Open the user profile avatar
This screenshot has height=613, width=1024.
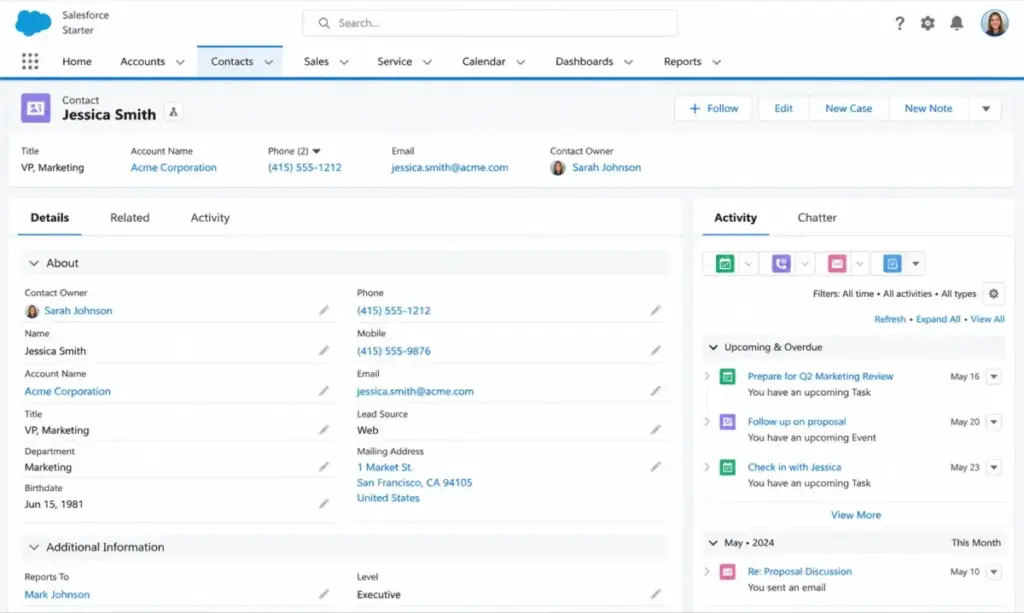[994, 24]
